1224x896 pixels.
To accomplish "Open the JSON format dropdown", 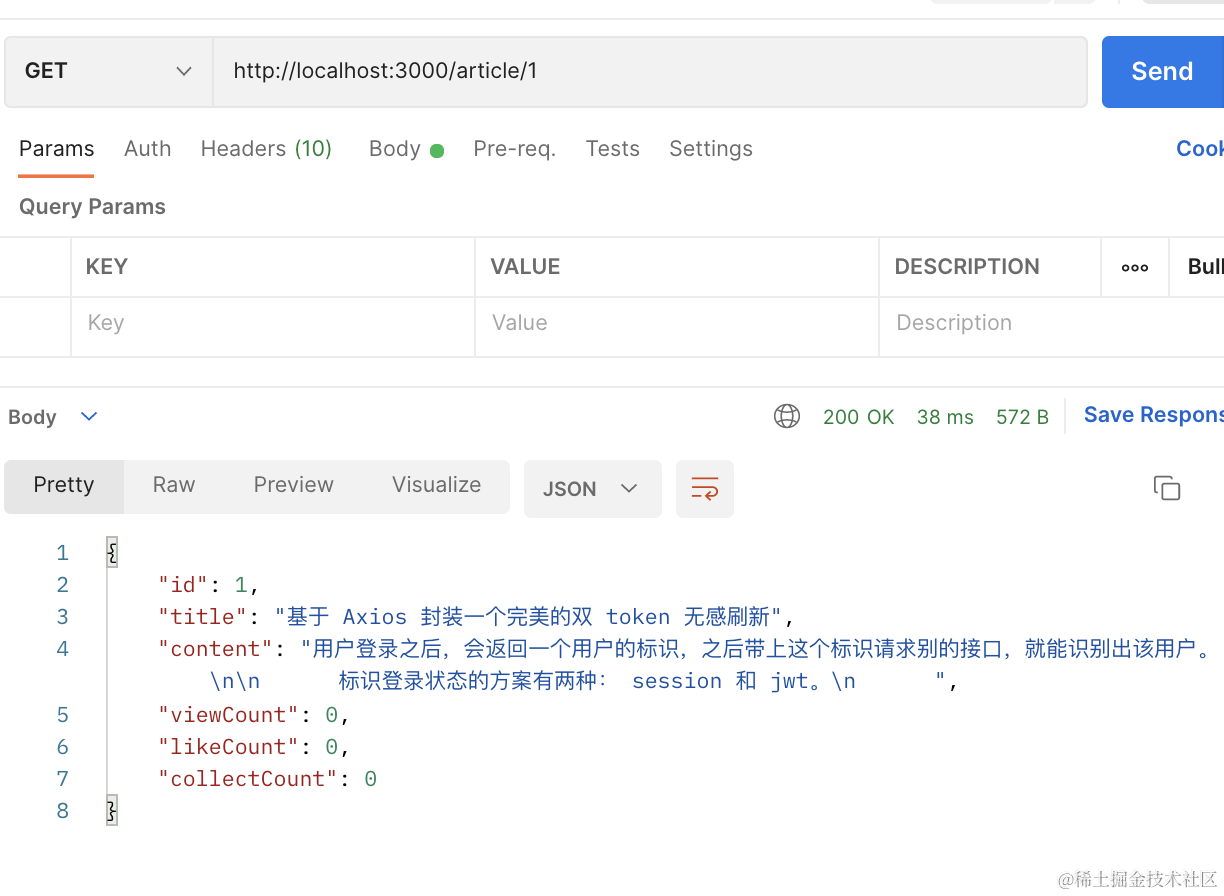I will coord(592,489).
